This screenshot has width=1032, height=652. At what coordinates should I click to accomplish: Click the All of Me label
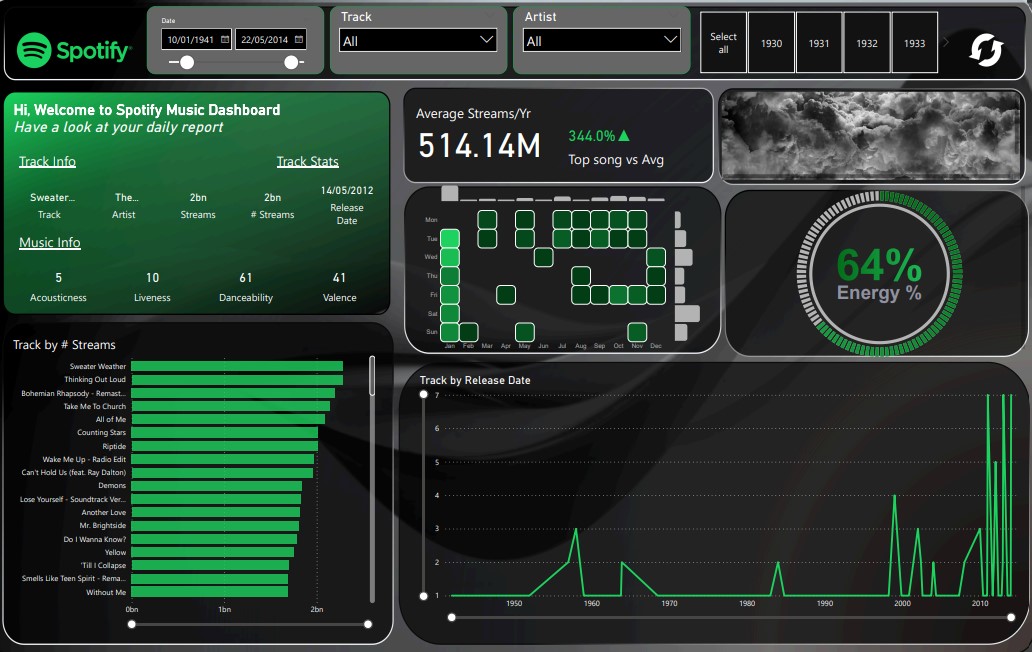[x=111, y=420]
